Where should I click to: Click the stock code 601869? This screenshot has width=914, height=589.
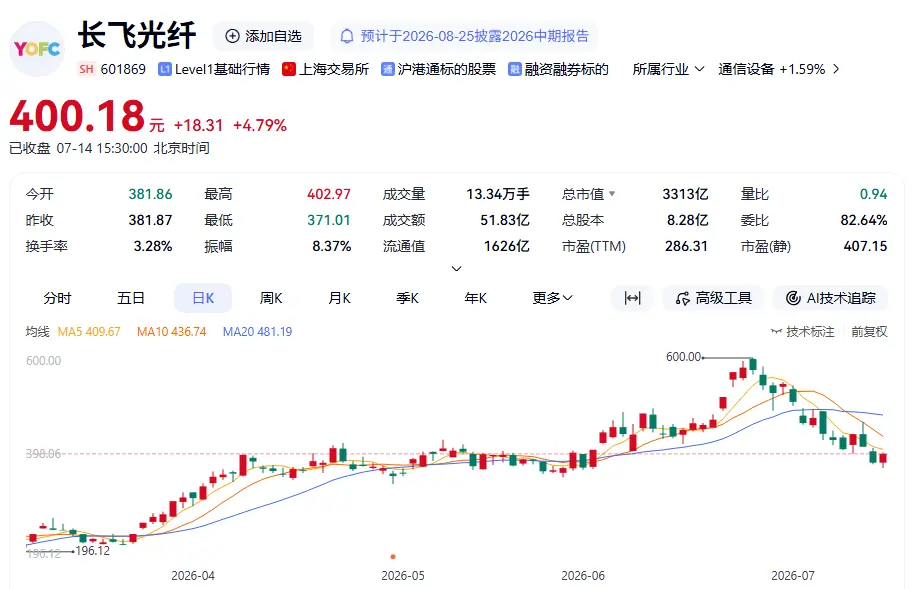[123, 69]
